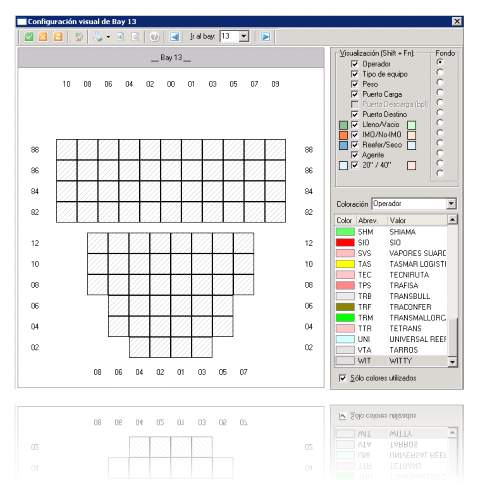Click the orange refresh icon
Screen dimensions: 478x497
(x=58, y=37)
